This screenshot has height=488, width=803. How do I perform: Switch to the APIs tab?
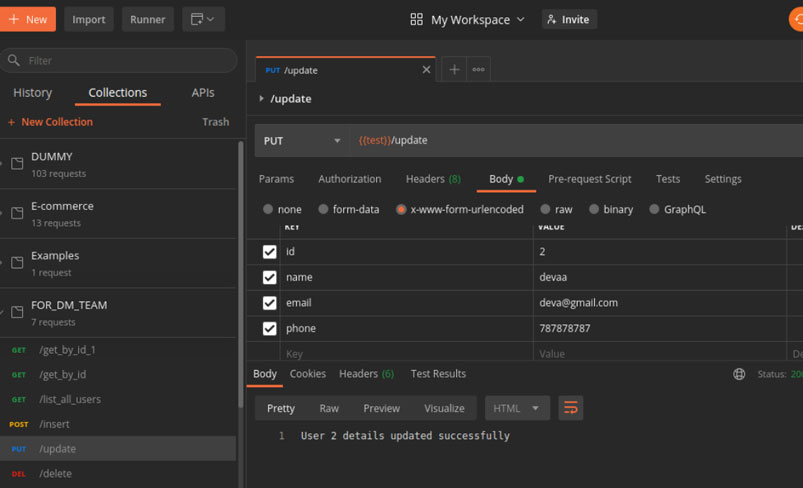(203, 93)
